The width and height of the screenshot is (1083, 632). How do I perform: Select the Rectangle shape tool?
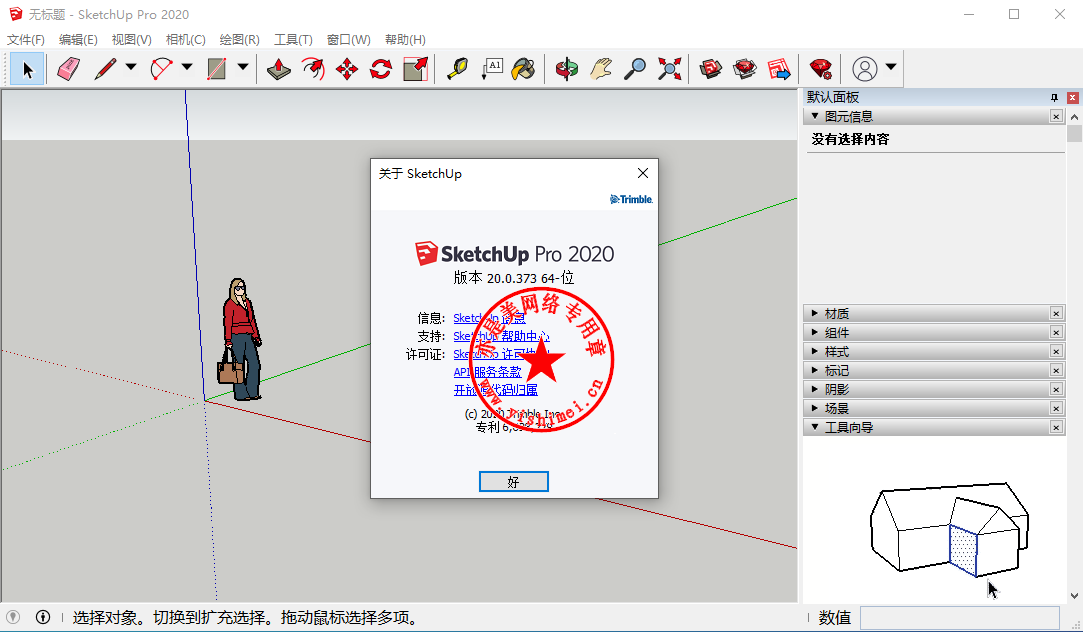coord(217,69)
